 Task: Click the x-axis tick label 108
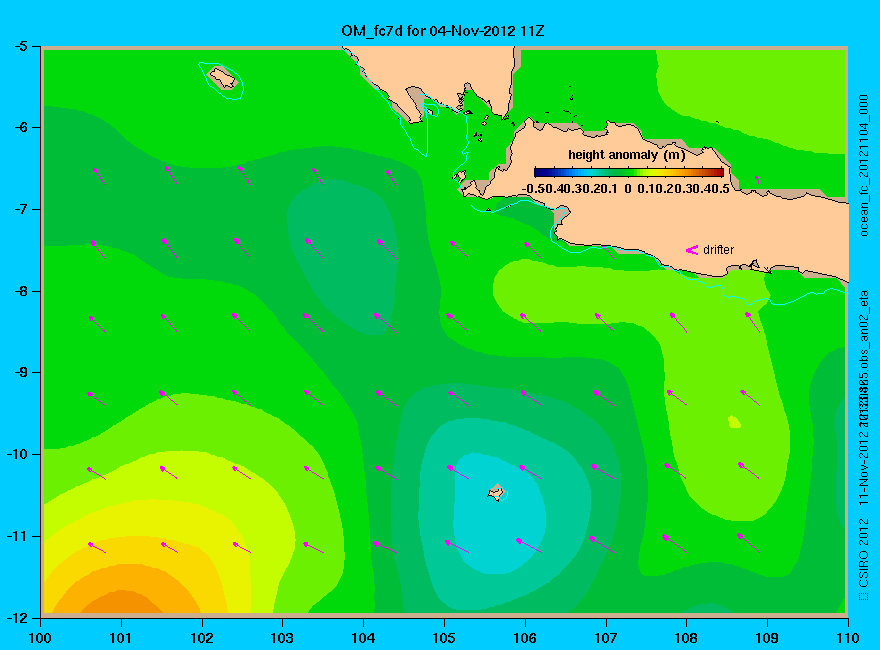[686, 638]
